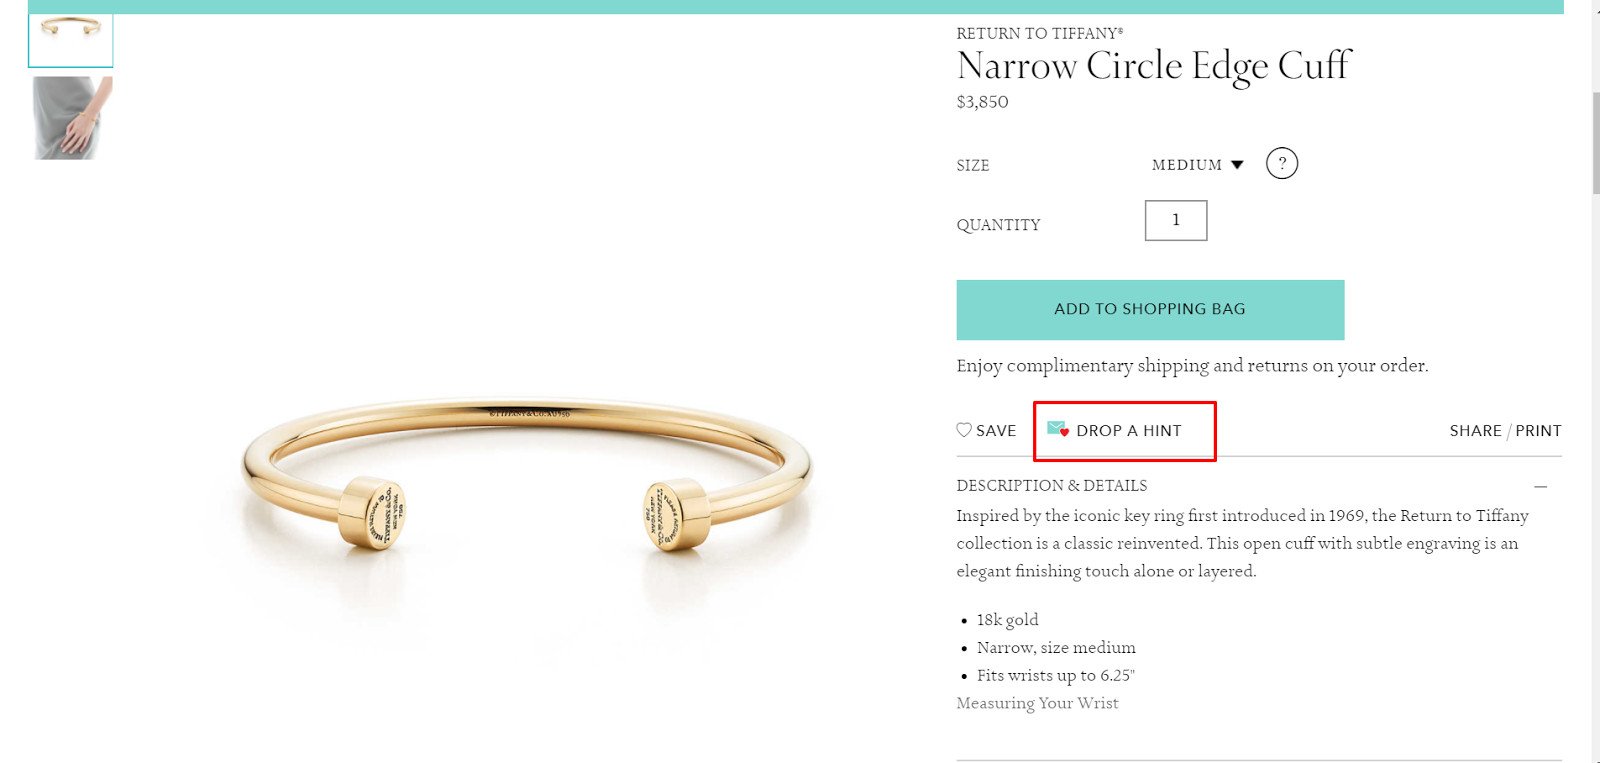Screen dimensions: 1600x763
Task: Open the Medium size dropdown
Action: (x=1197, y=165)
